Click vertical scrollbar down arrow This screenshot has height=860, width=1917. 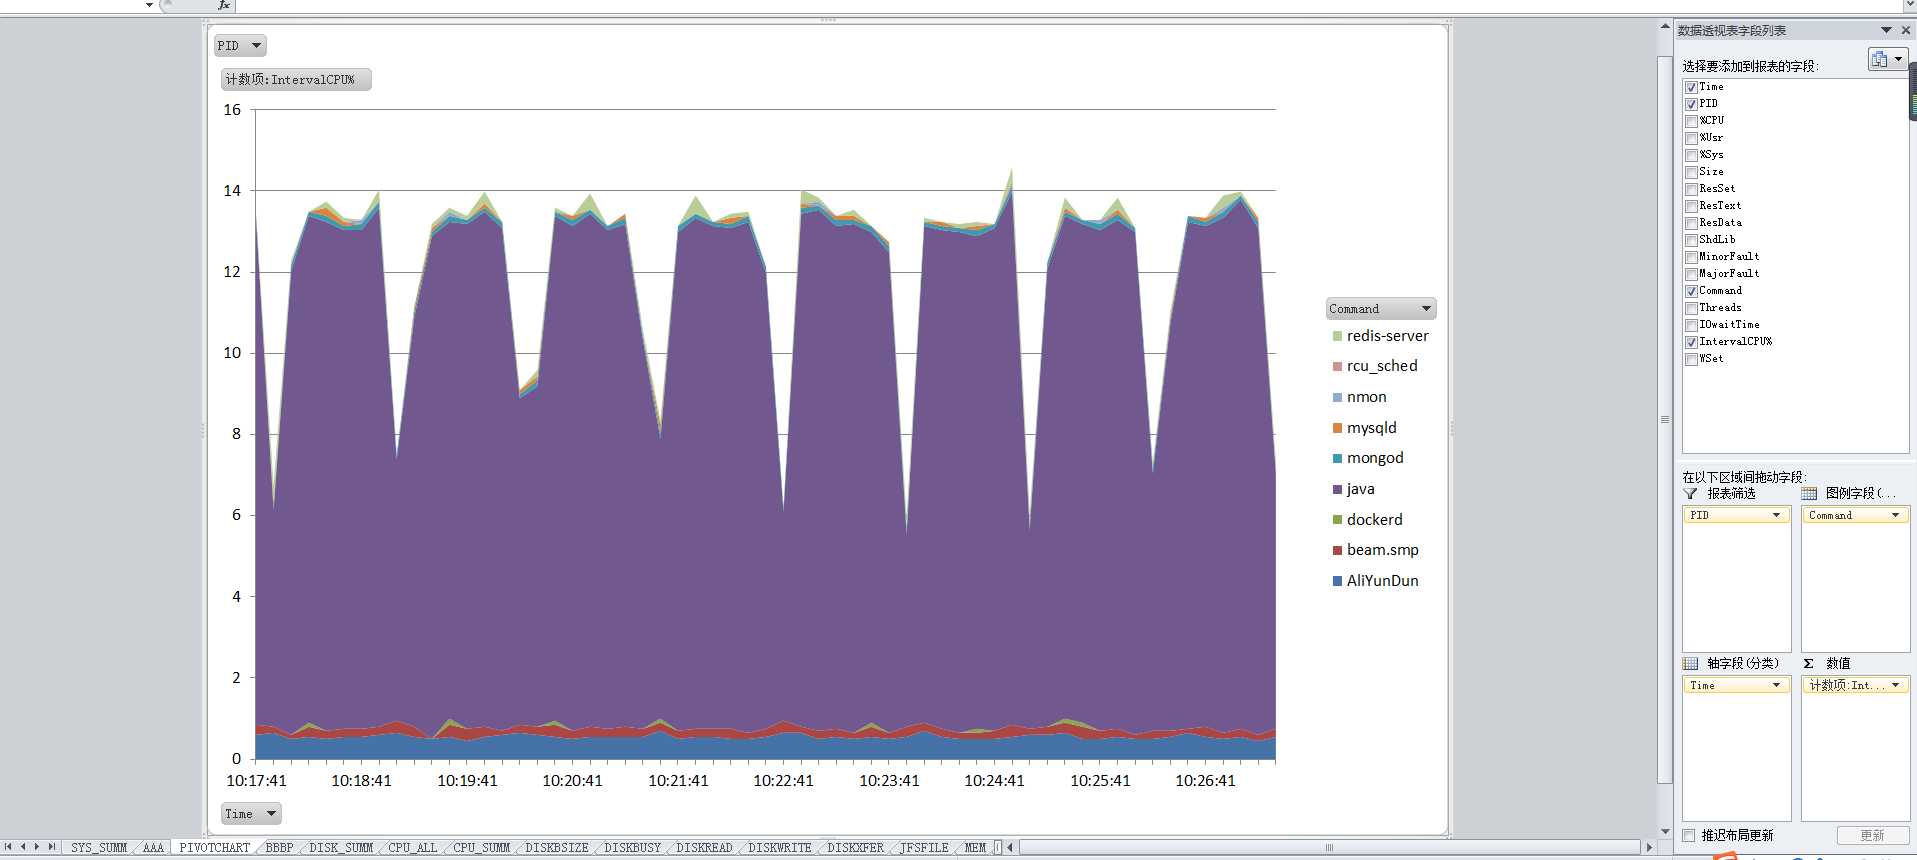(x=1665, y=832)
